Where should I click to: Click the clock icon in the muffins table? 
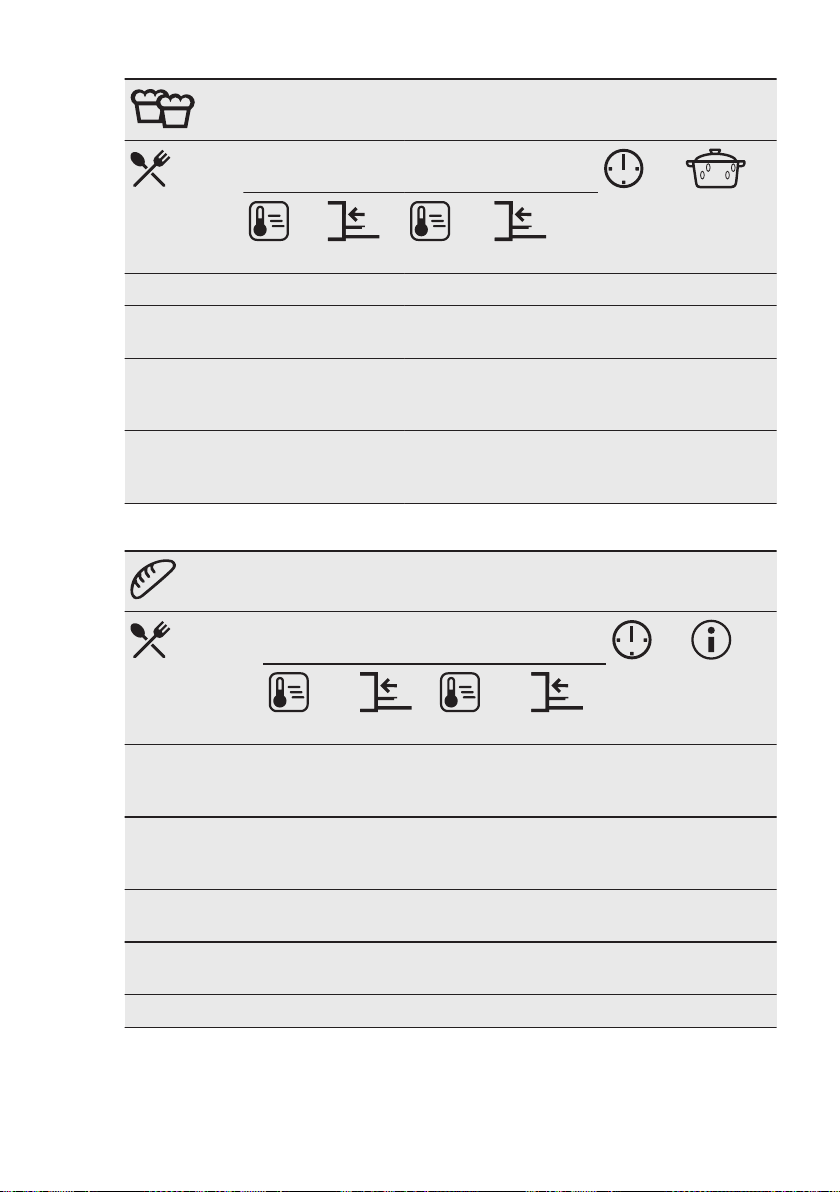[x=623, y=169]
